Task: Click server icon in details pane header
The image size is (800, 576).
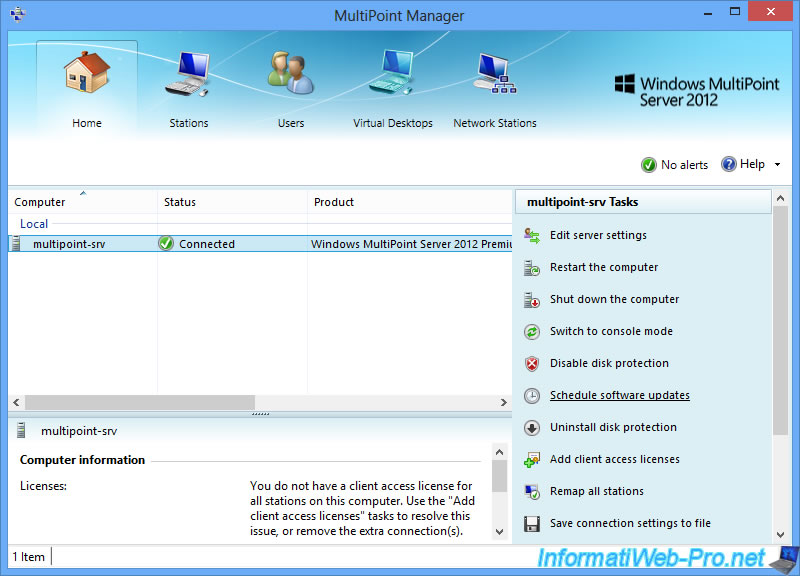Action: pyautogui.click(x=21, y=431)
